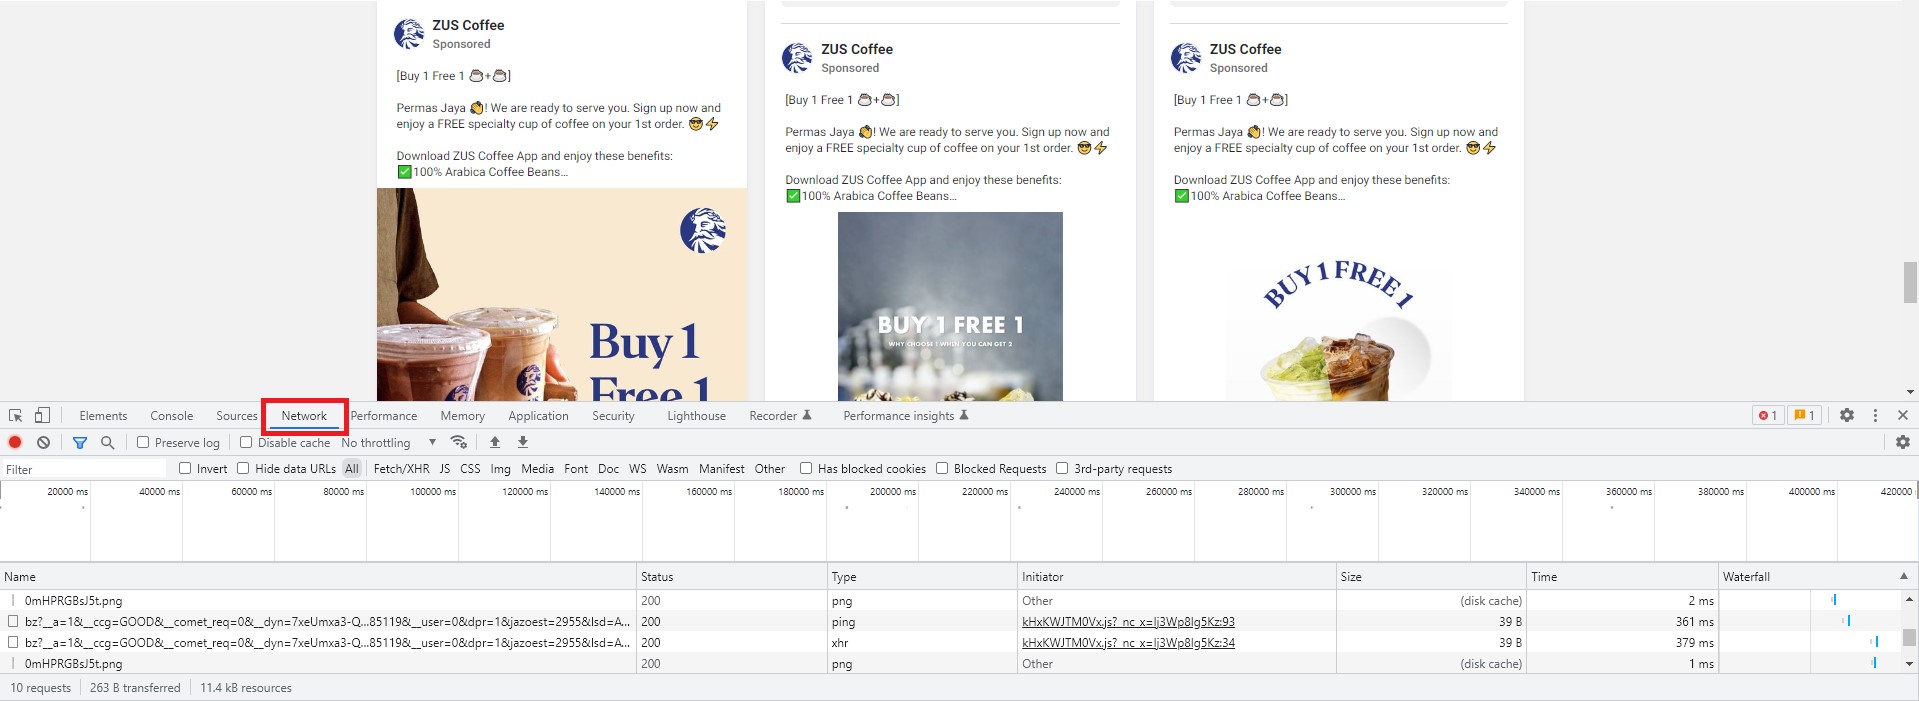Check the Invert filter option
The image size is (1919, 701).
(x=185, y=468)
